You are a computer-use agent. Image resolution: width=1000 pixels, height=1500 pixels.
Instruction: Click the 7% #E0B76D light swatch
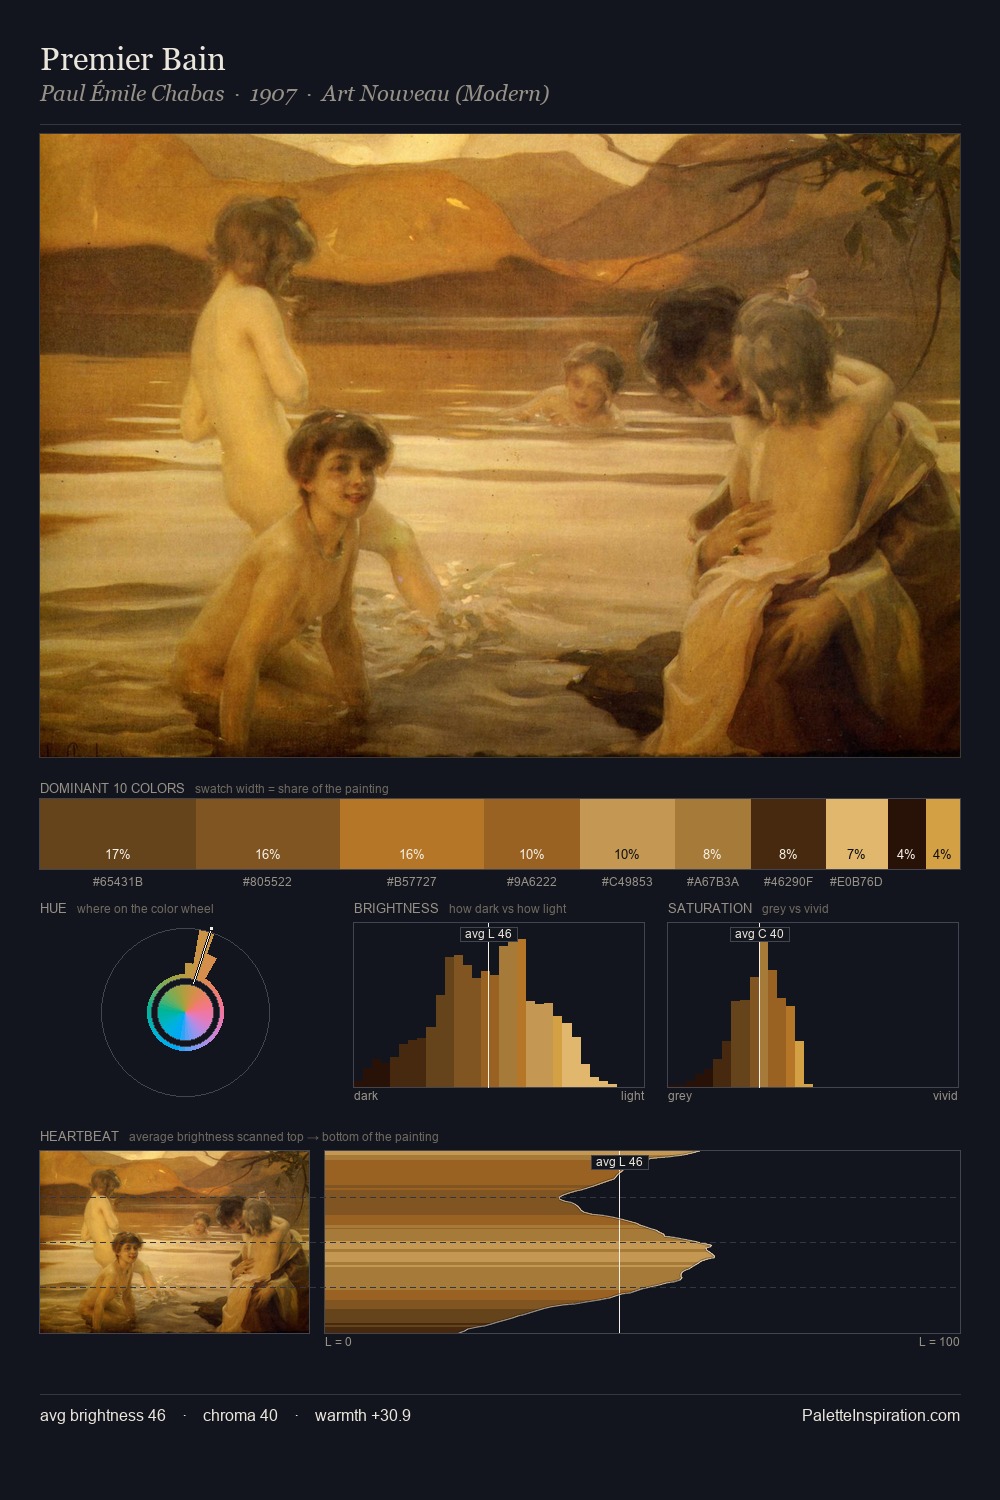[857, 834]
